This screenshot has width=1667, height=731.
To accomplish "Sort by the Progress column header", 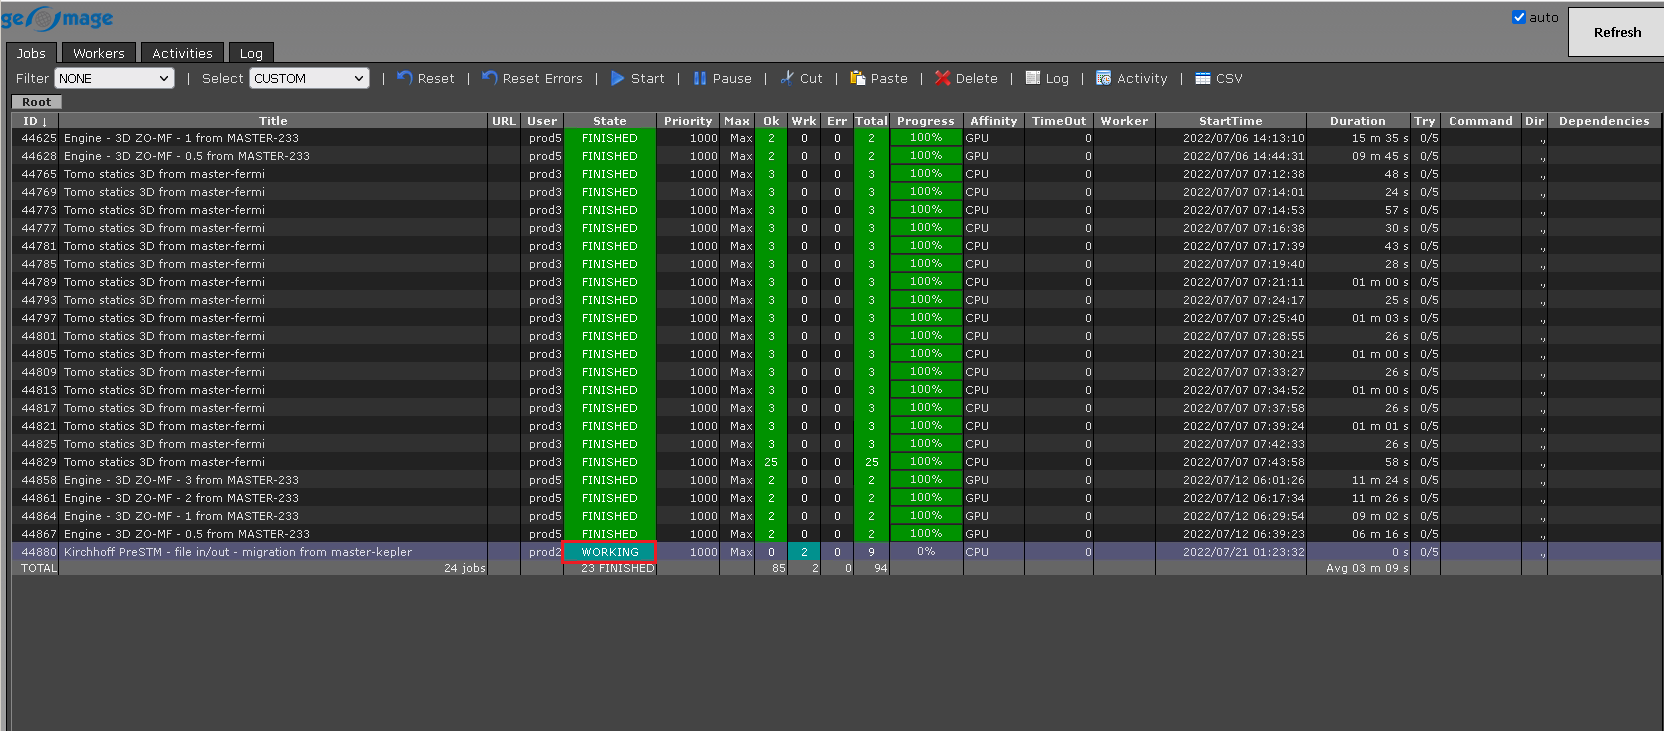I will [x=926, y=121].
